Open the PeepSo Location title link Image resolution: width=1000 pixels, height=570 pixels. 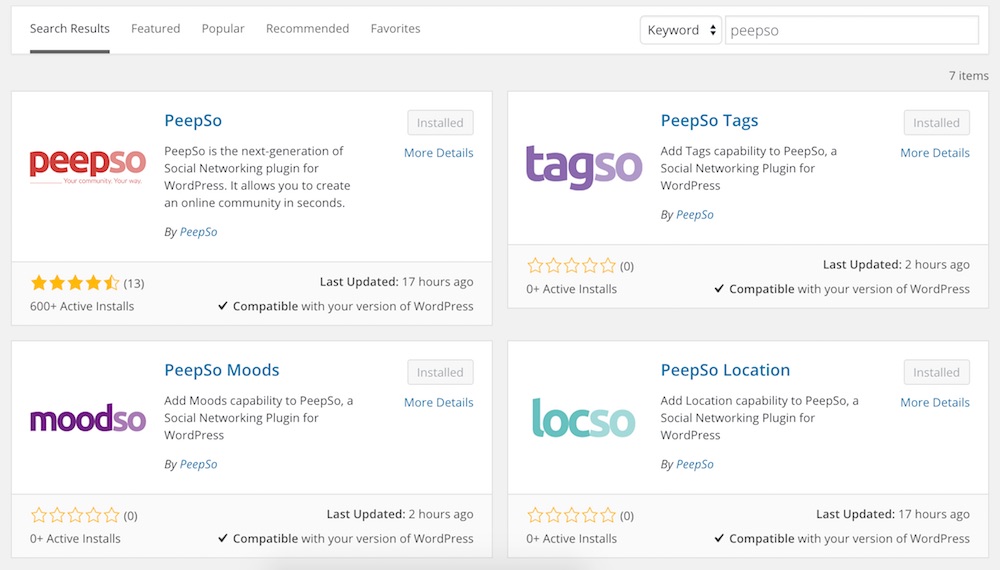(725, 370)
